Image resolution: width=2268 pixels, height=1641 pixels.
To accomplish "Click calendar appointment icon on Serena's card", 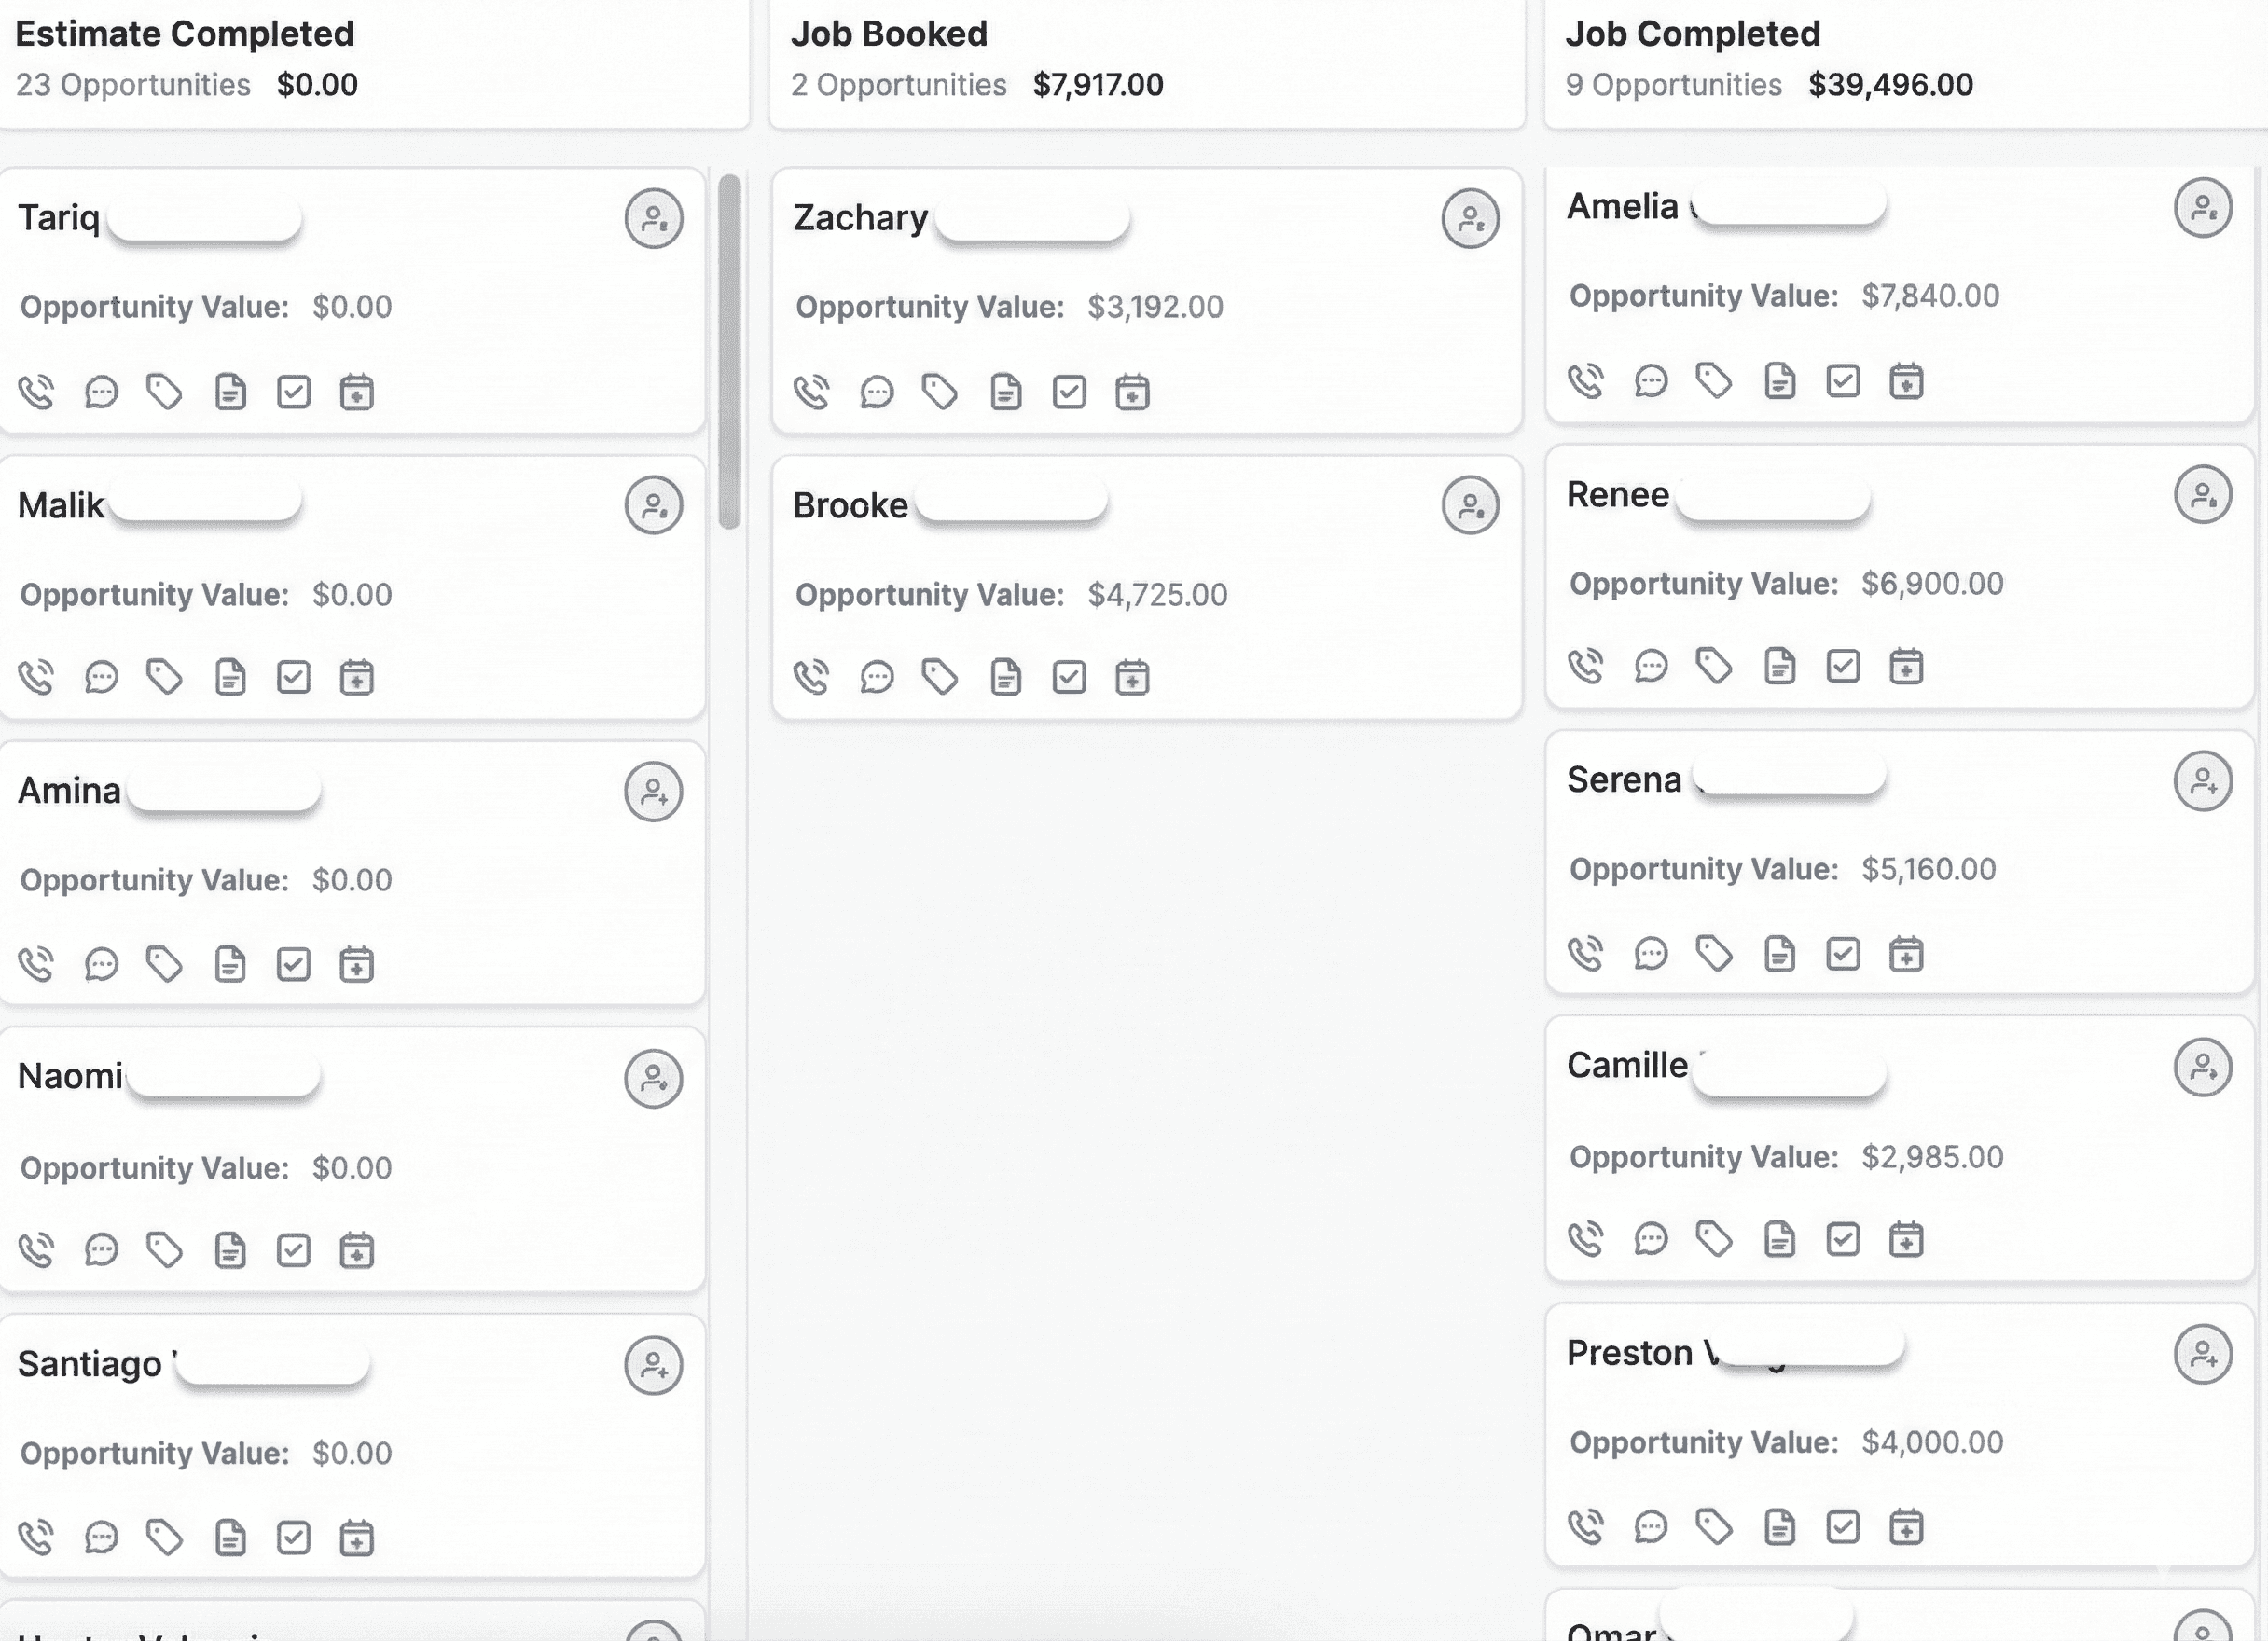I will click(1906, 954).
